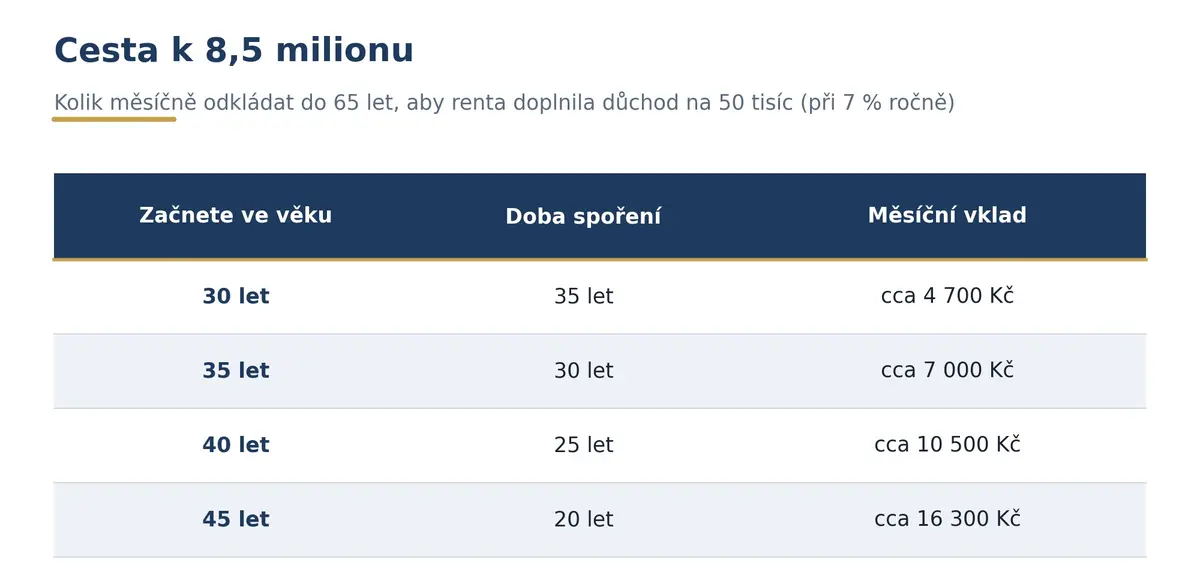1200x581 pixels.
Task: Click the '25 let' saving duration cell
Action: click(583, 445)
